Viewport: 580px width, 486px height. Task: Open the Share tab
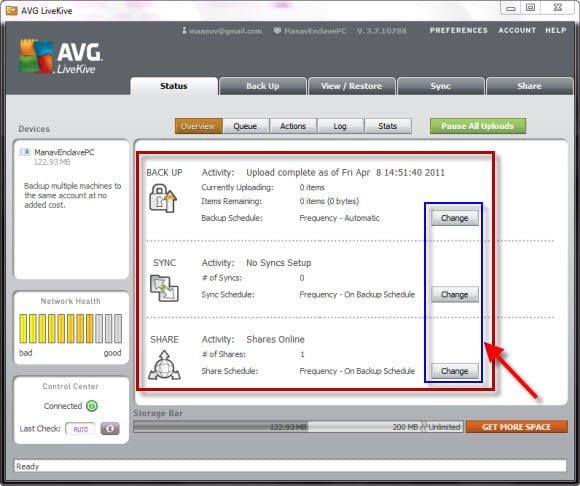(x=529, y=86)
